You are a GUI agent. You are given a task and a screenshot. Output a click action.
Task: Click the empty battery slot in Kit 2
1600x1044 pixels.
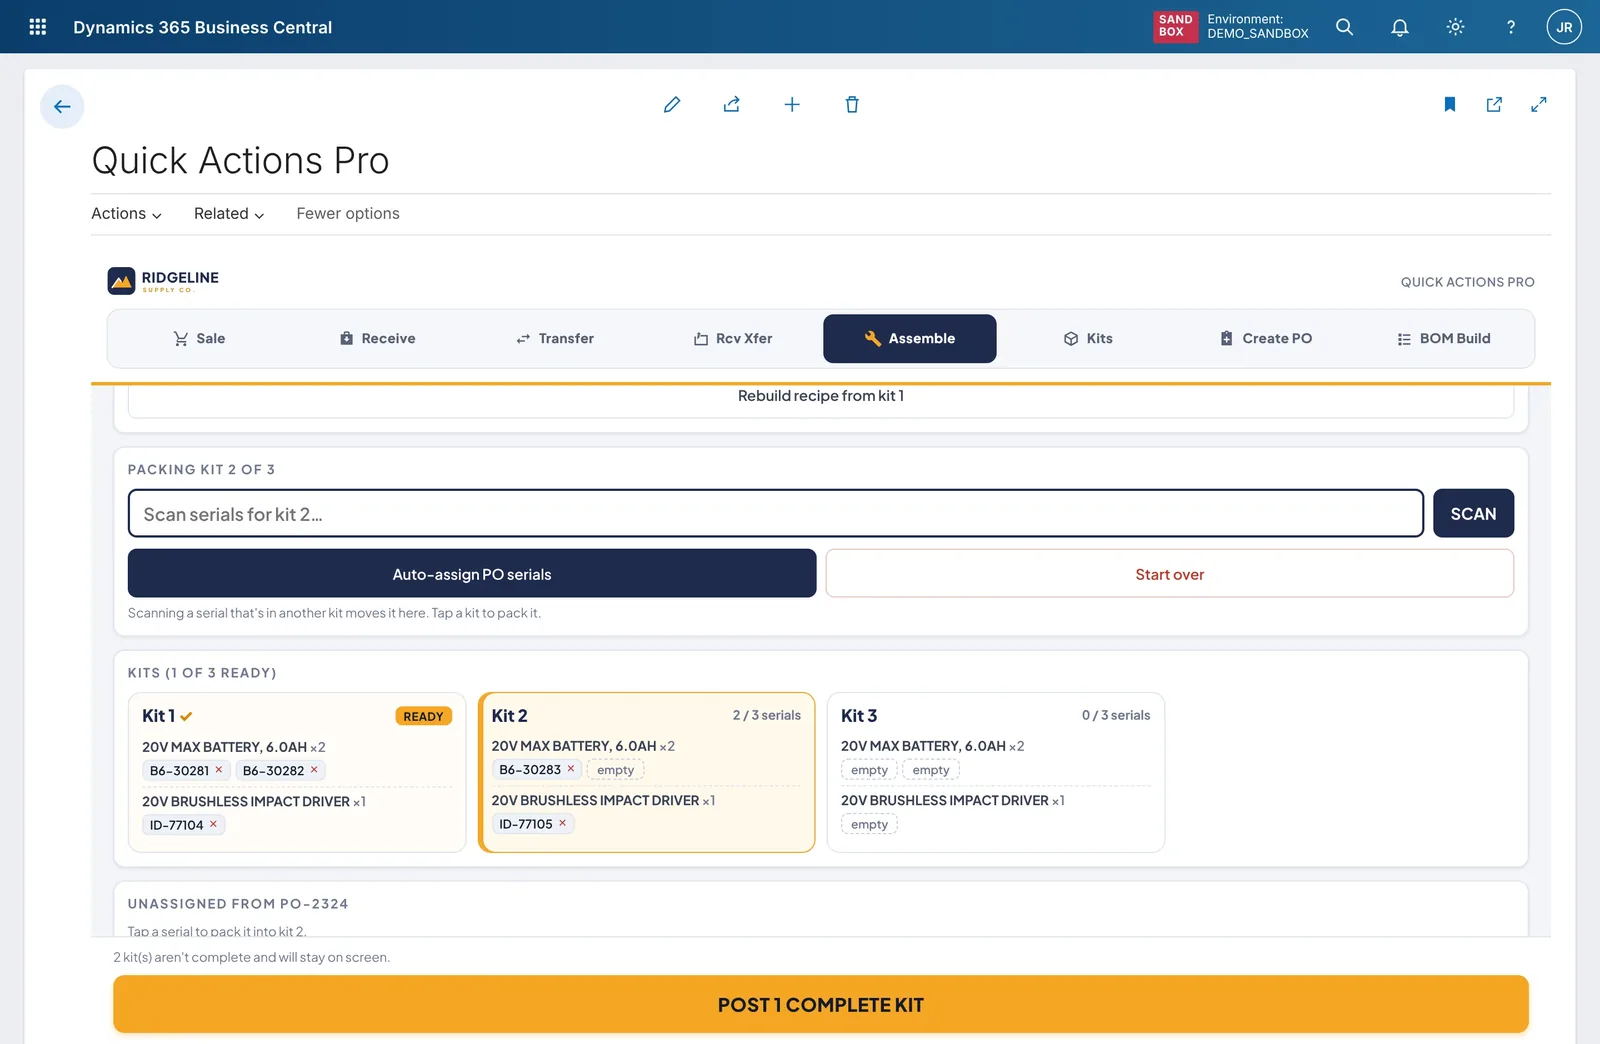(615, 770)
